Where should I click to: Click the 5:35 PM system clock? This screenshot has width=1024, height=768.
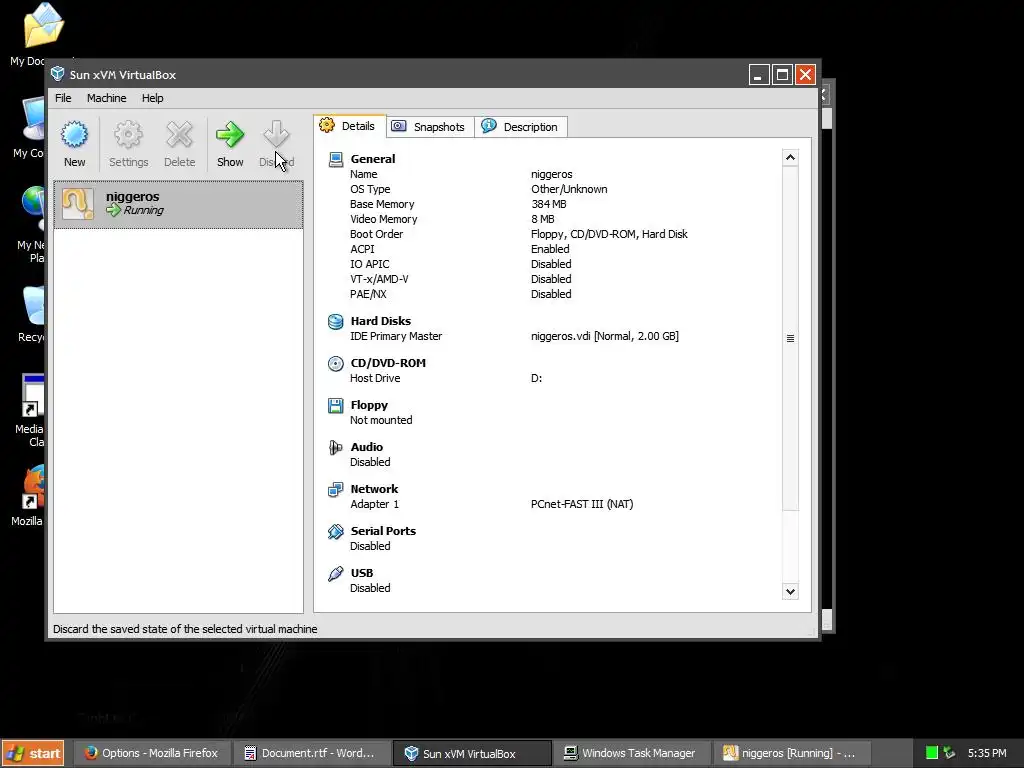pos(987,753)
